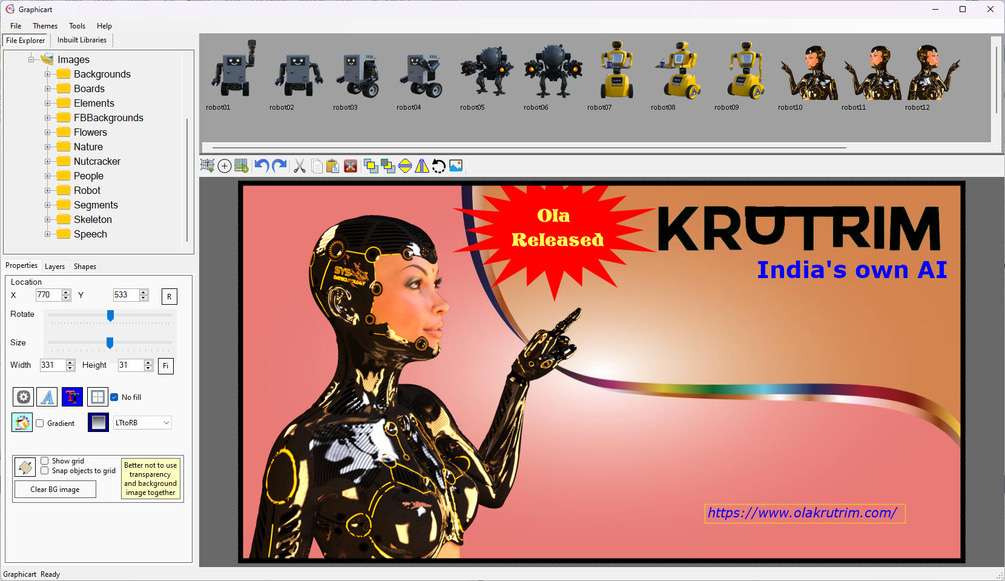The image size is (1005, 581).
Task: Enable the Gradient checkbox
Action: 40,423
